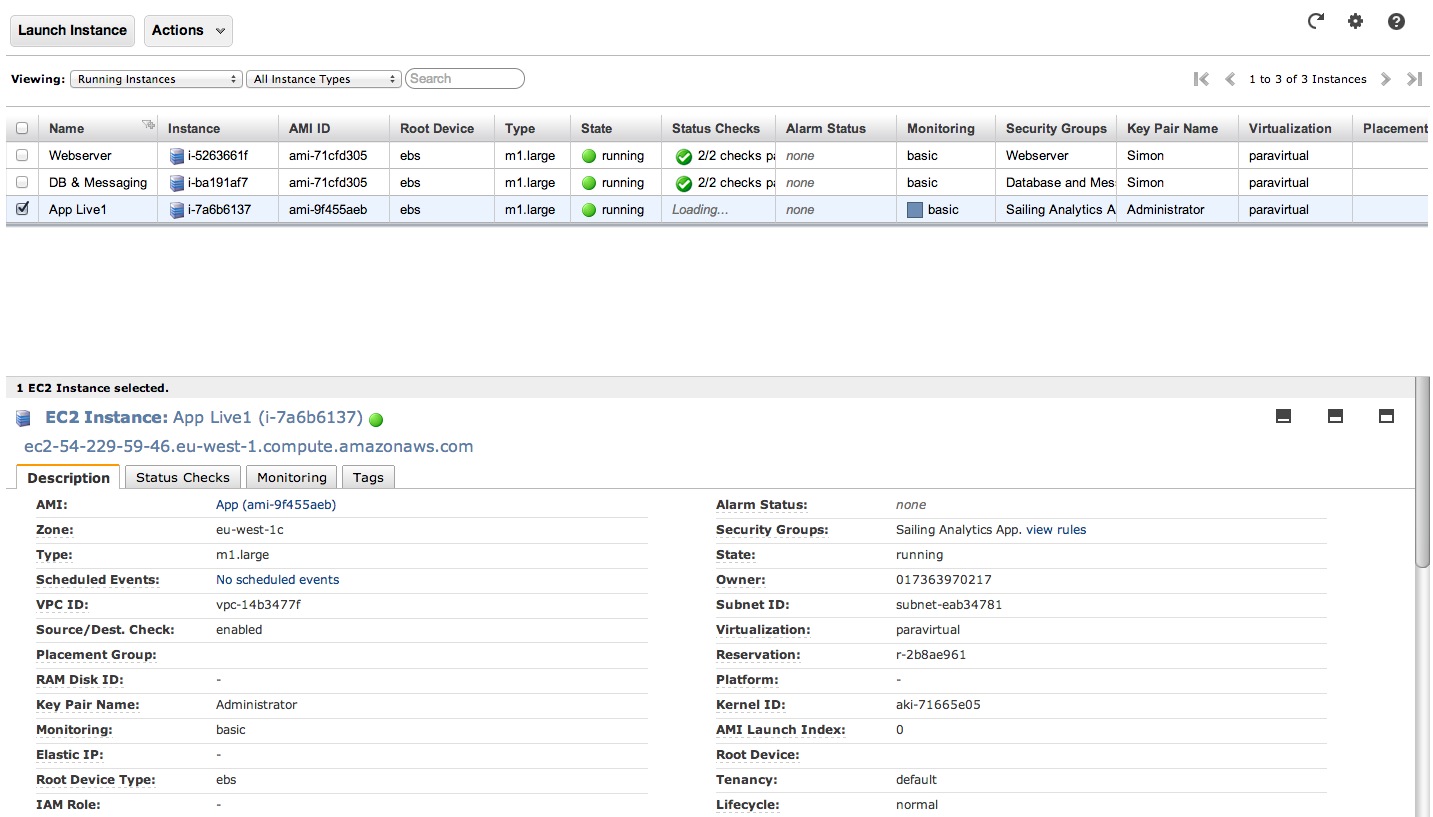Image resolution: width=1433 pixels, height=817 pixels.
Task: Check the Webserver instance checkbox
Action: pos(22,155)
